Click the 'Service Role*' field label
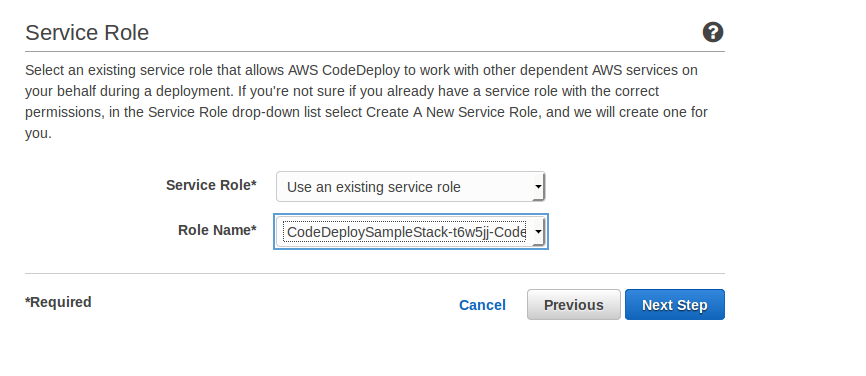 (211, 185)
